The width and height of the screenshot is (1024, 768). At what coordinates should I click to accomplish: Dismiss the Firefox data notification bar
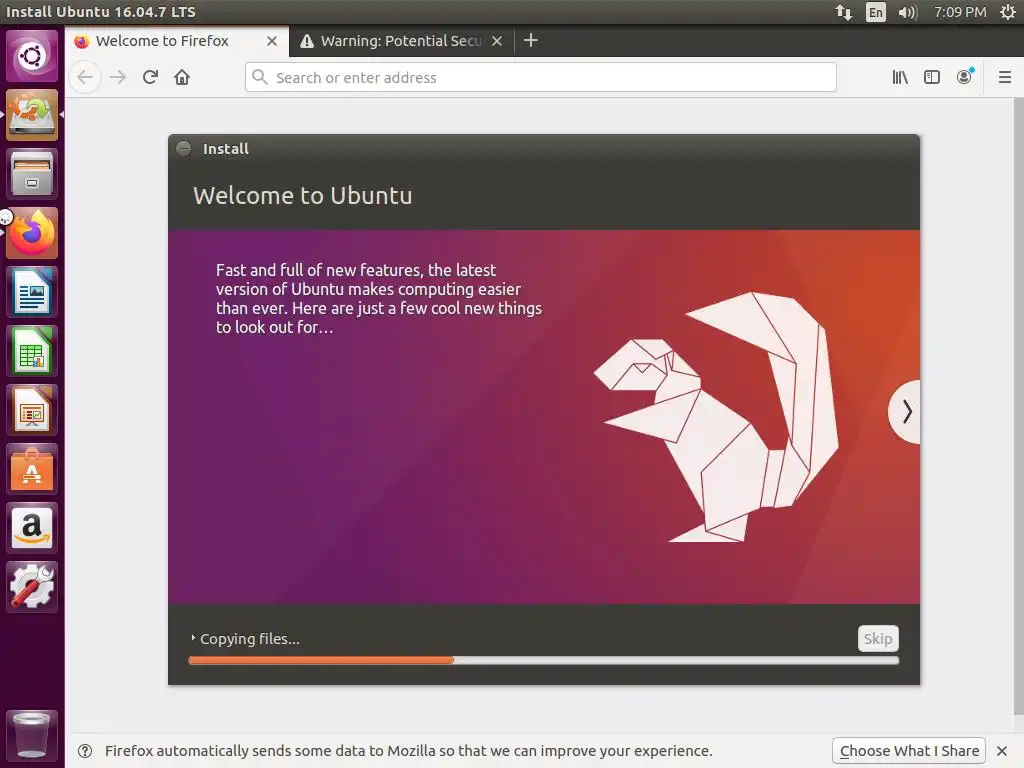click(x=1002, y=751)
